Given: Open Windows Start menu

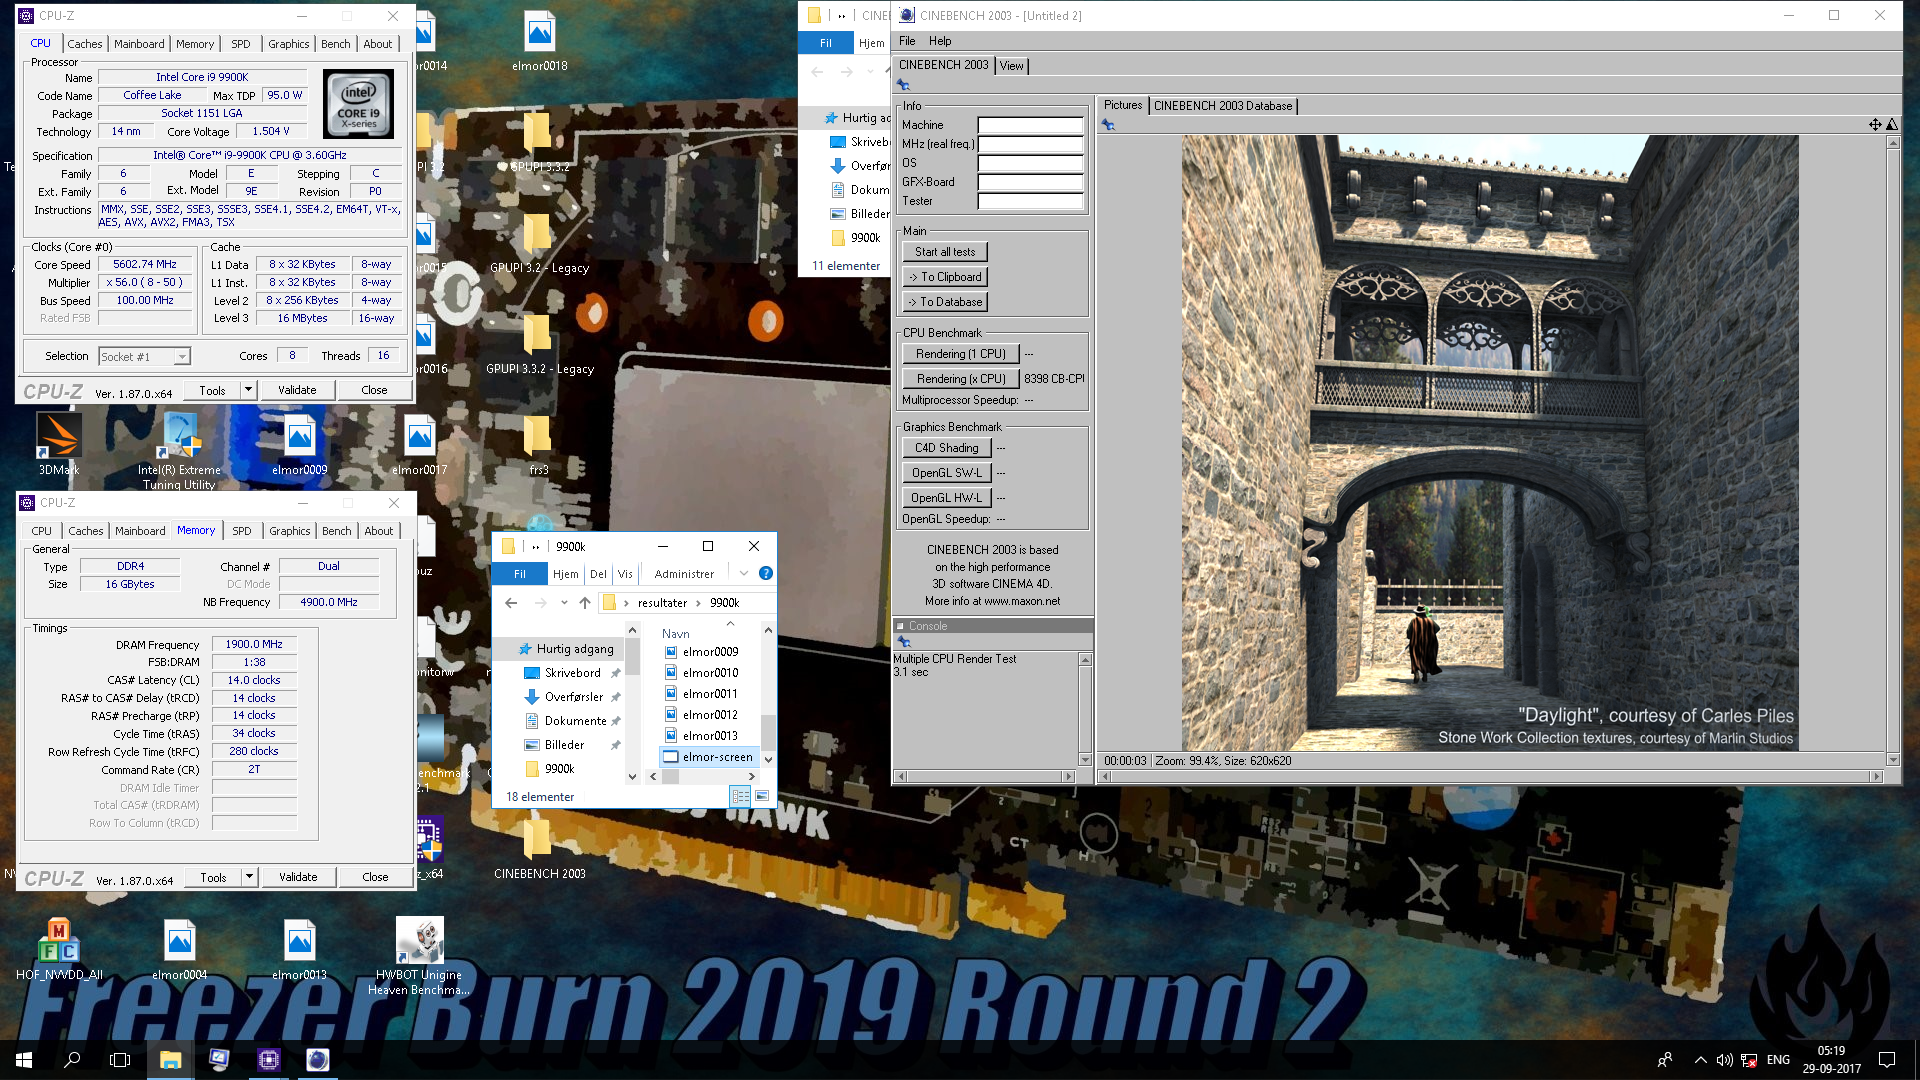Looking at the screenshot, I should [24, 1060].
